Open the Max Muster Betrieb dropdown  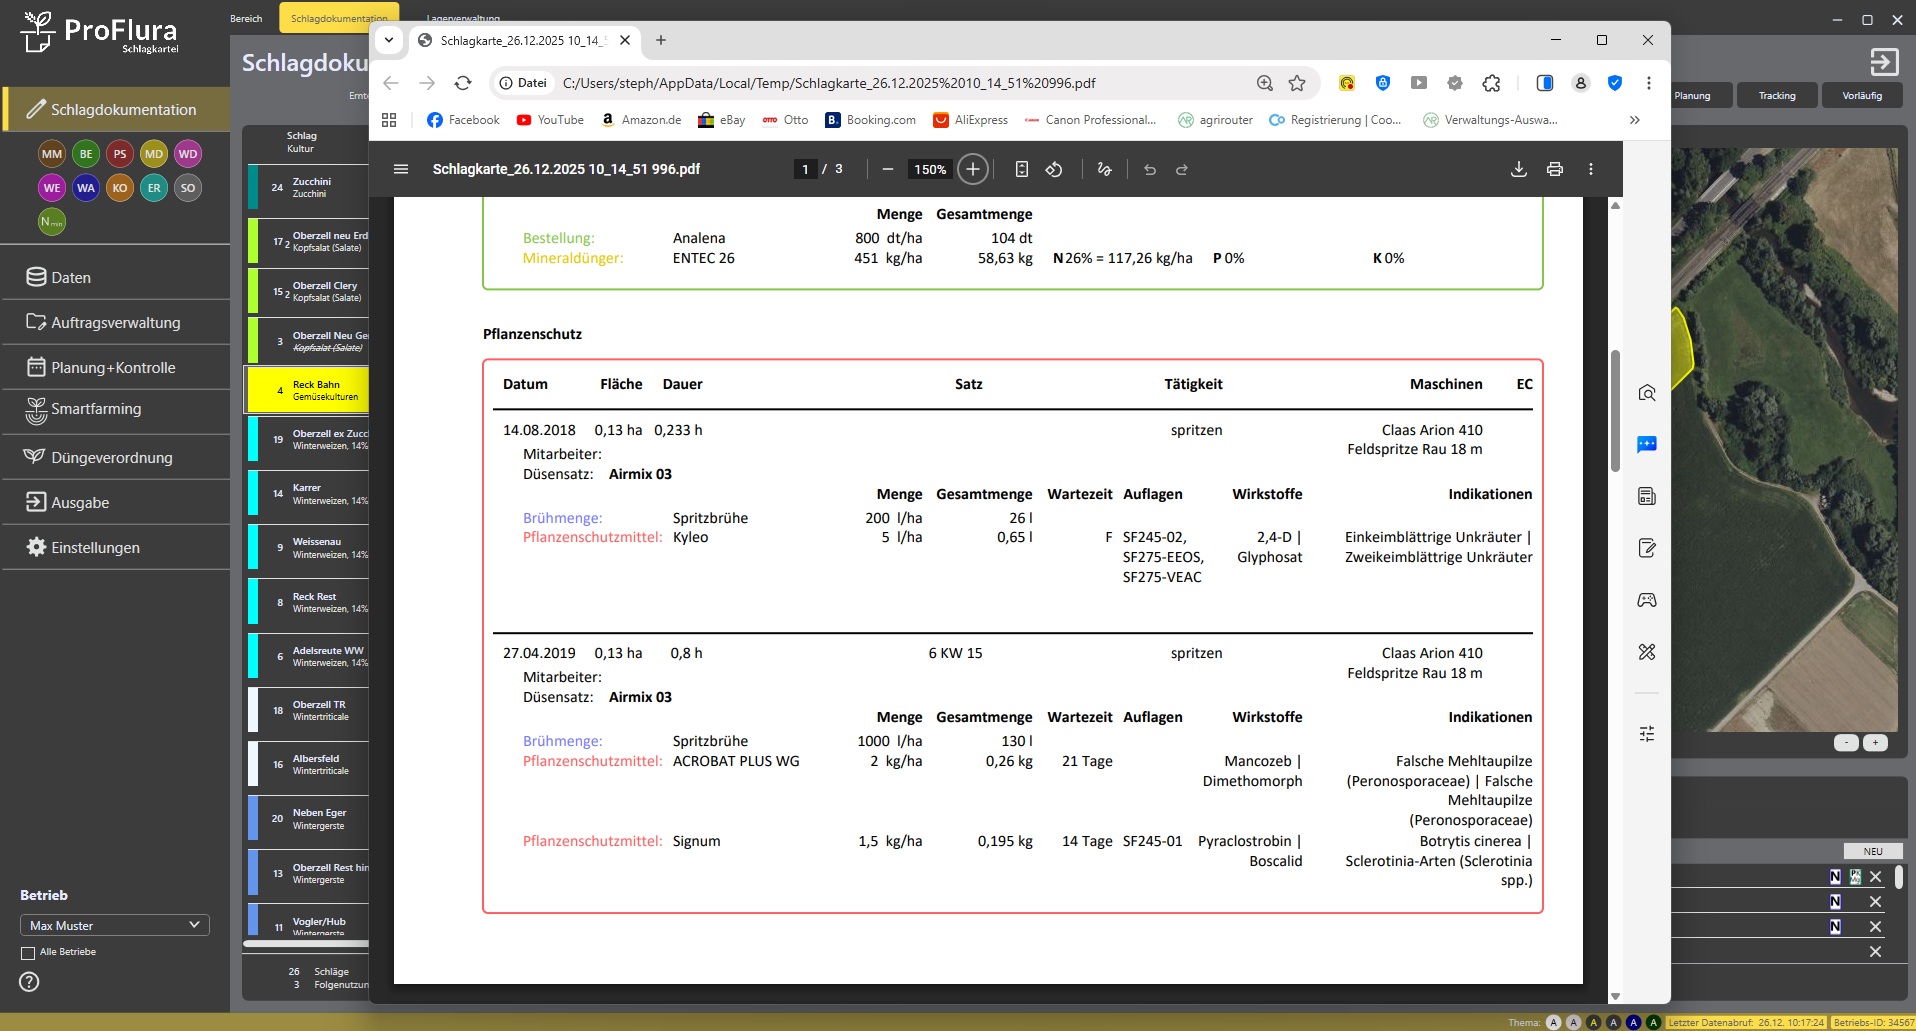pos(114,925)
